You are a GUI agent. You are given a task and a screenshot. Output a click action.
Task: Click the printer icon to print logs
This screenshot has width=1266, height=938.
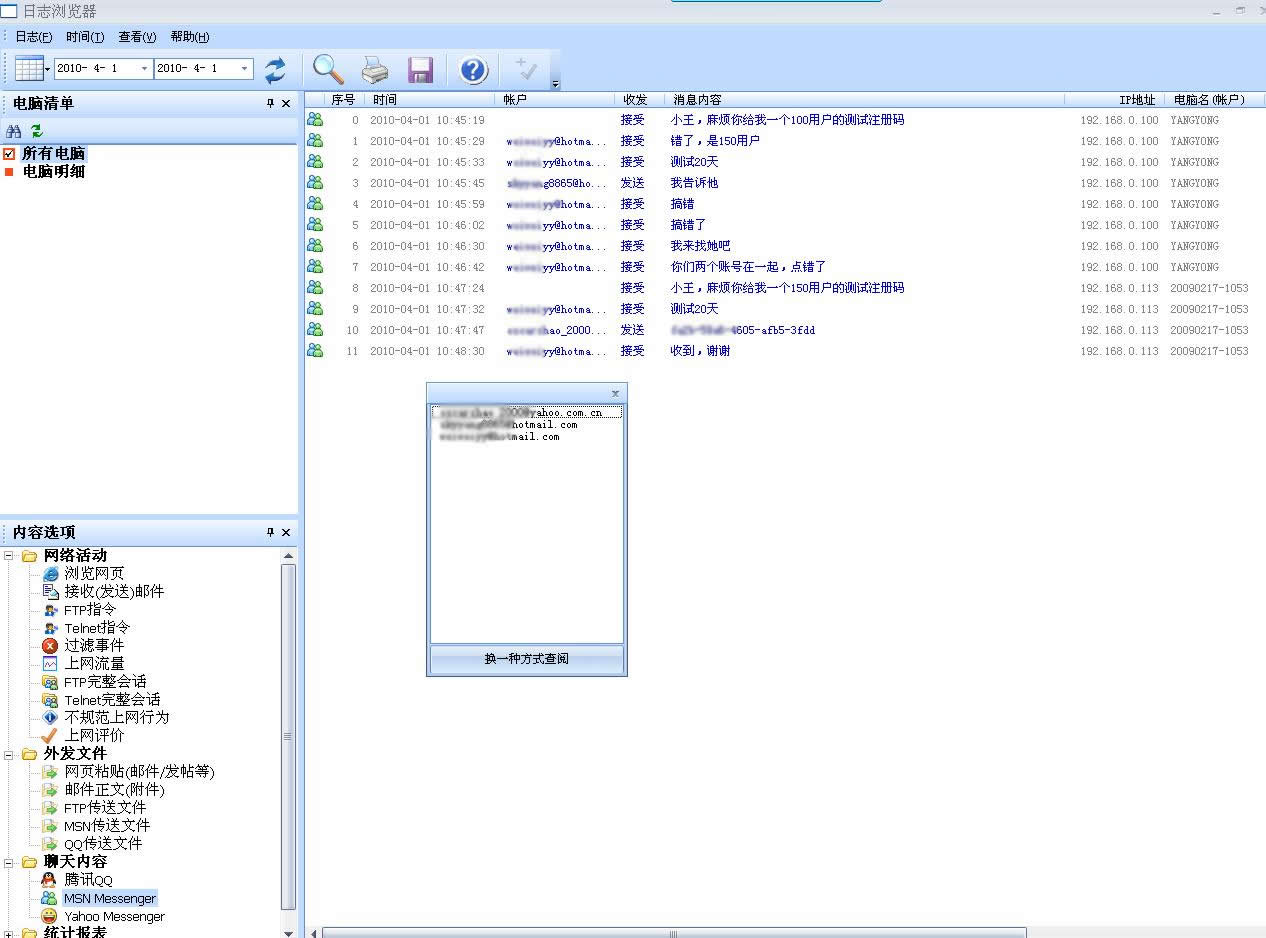click(x=375, y=70)
